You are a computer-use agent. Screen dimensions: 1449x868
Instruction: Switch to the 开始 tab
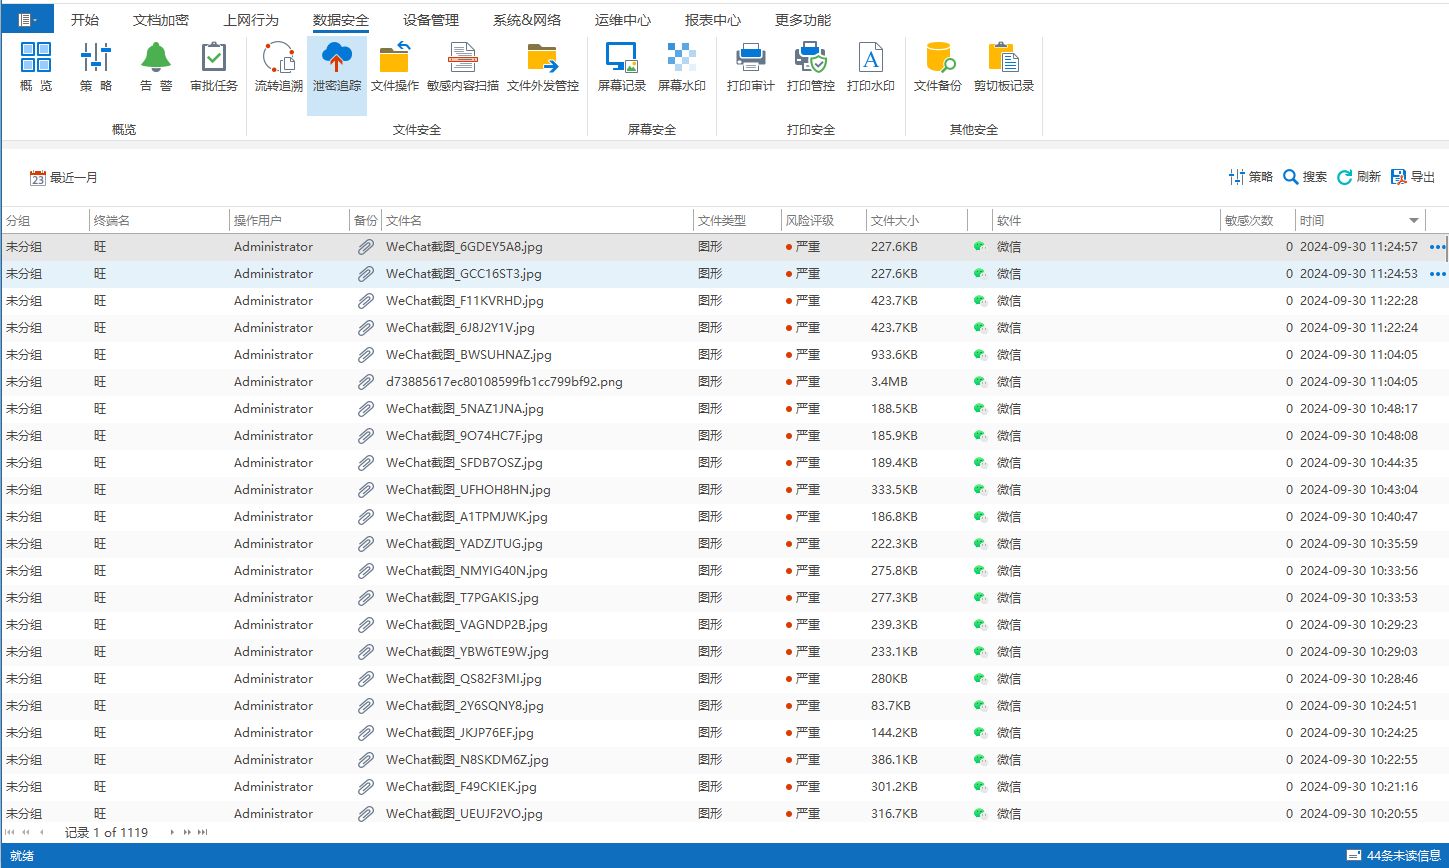pos(85,20)
